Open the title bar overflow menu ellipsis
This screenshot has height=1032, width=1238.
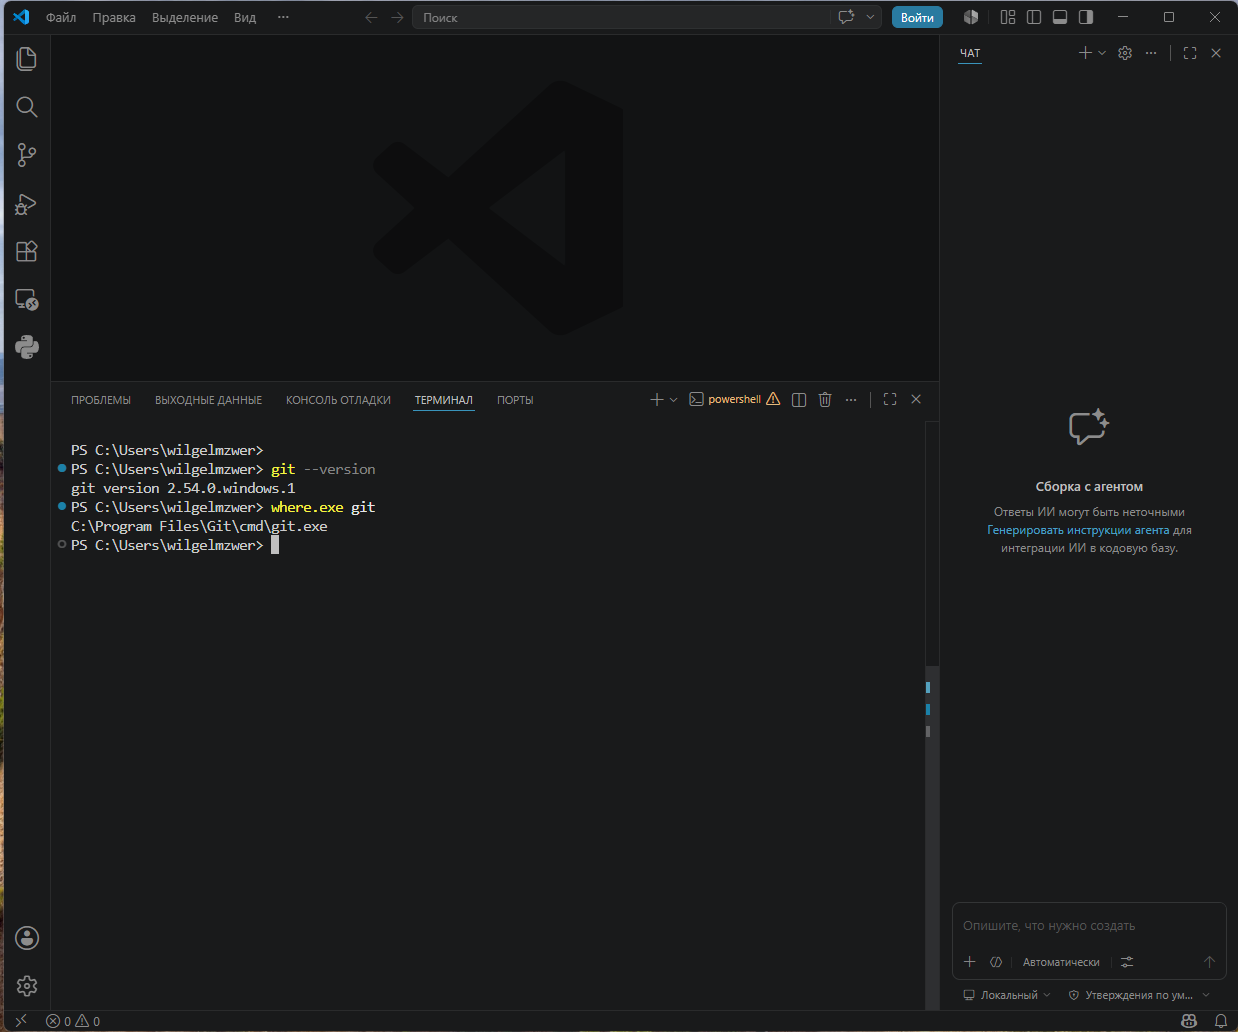point(283,17)
